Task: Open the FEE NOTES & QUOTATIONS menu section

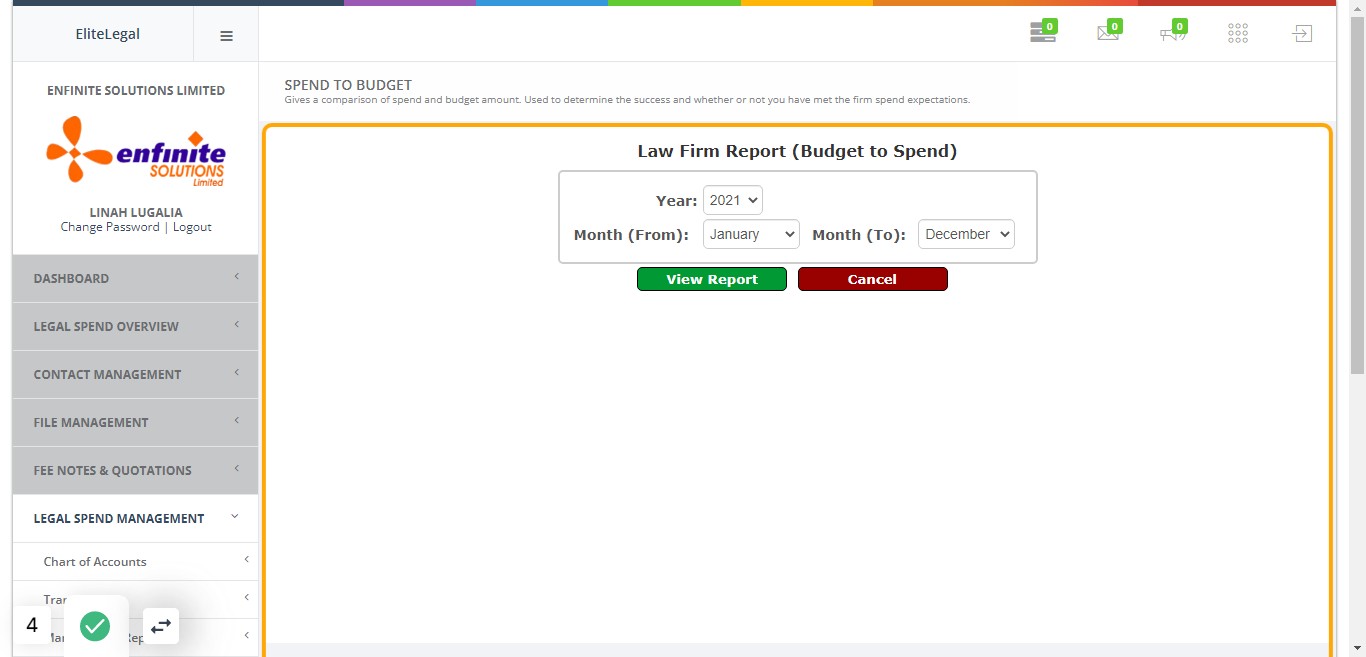Action: (x=135, y=470)
